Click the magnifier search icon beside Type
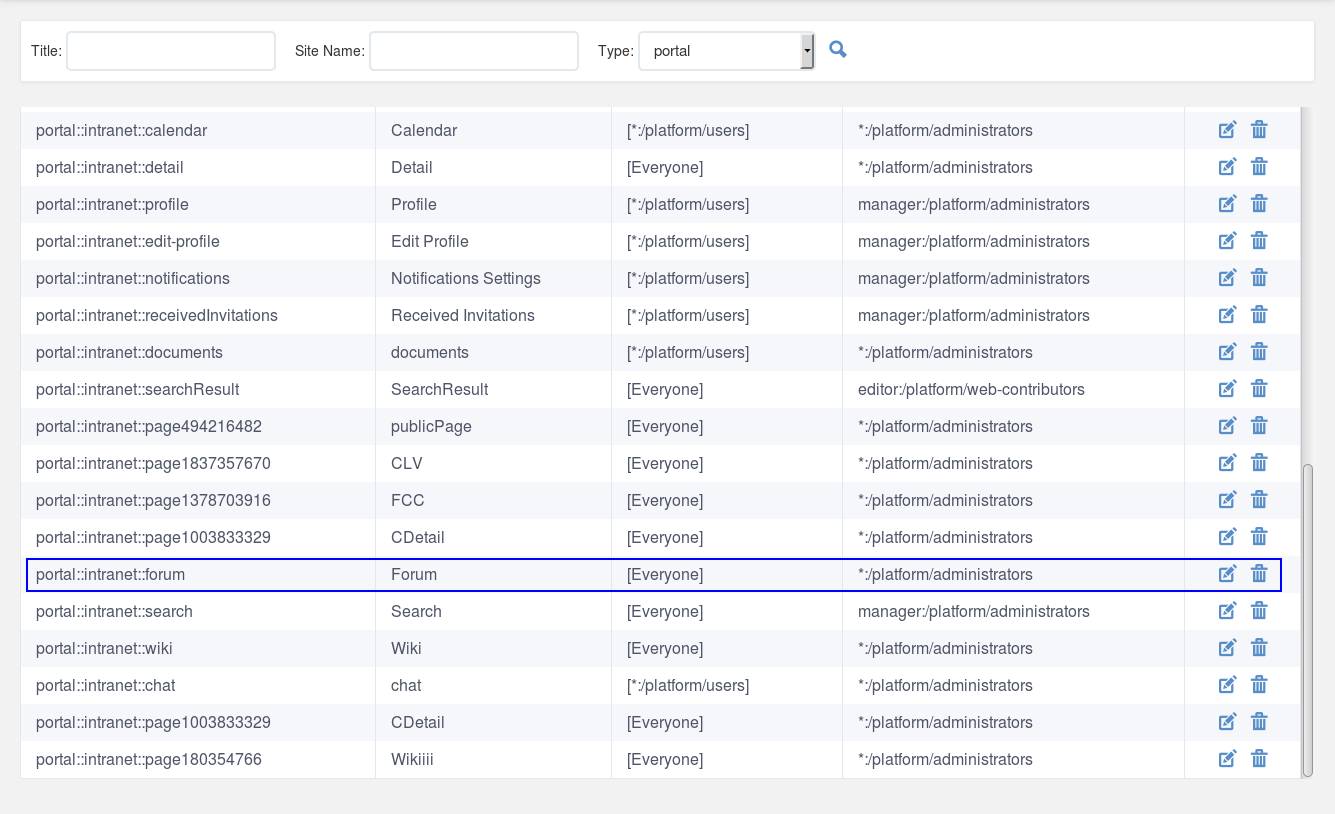This screenshot has height=814, width=1335. point(838,49)
